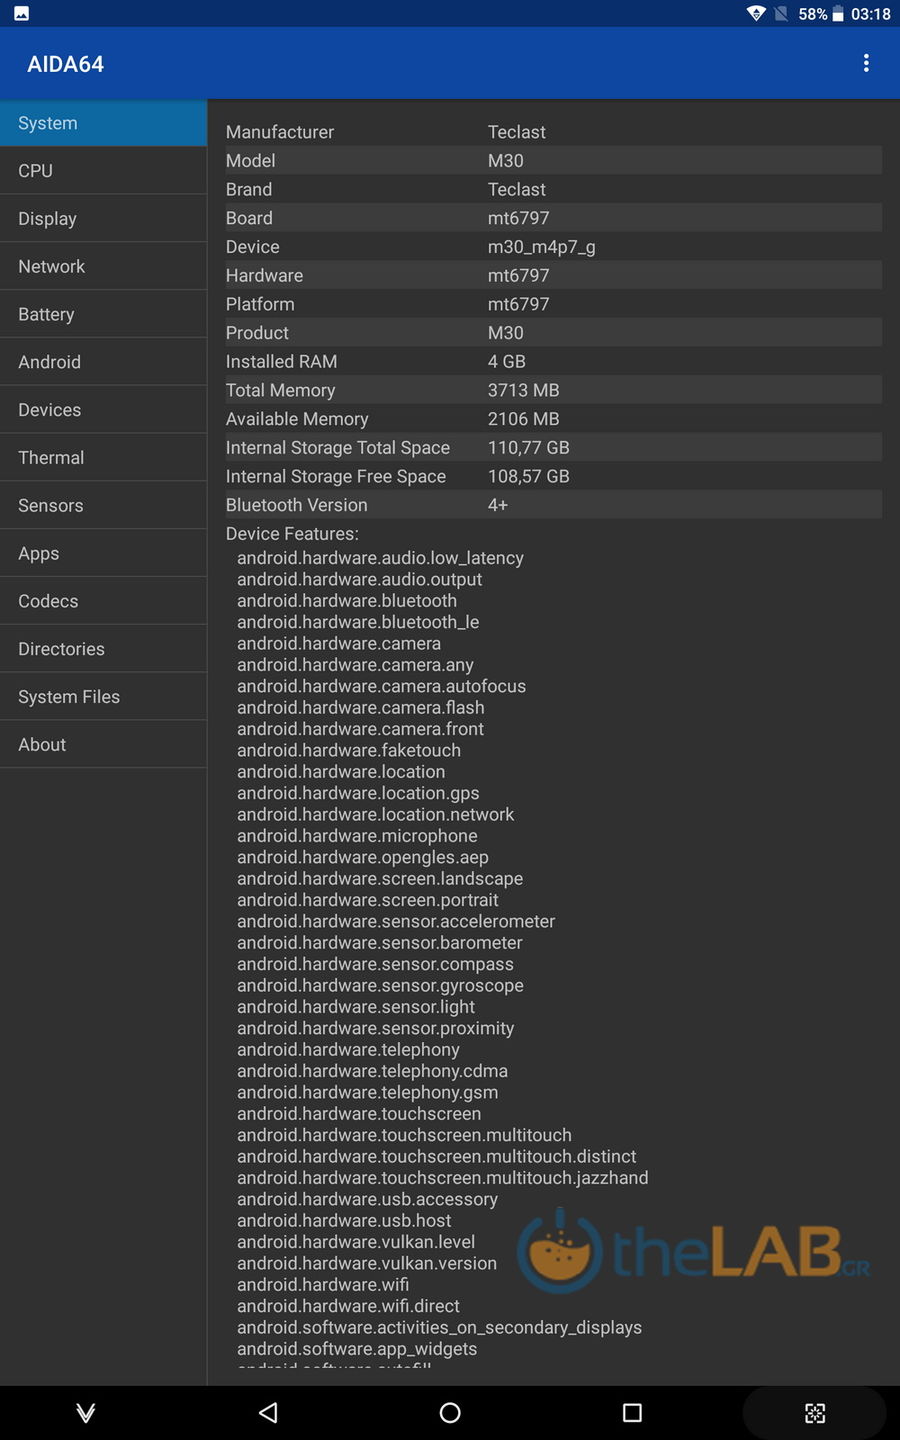
Task: Open the three-dot overflow menu
Action: tap(866, 64)
